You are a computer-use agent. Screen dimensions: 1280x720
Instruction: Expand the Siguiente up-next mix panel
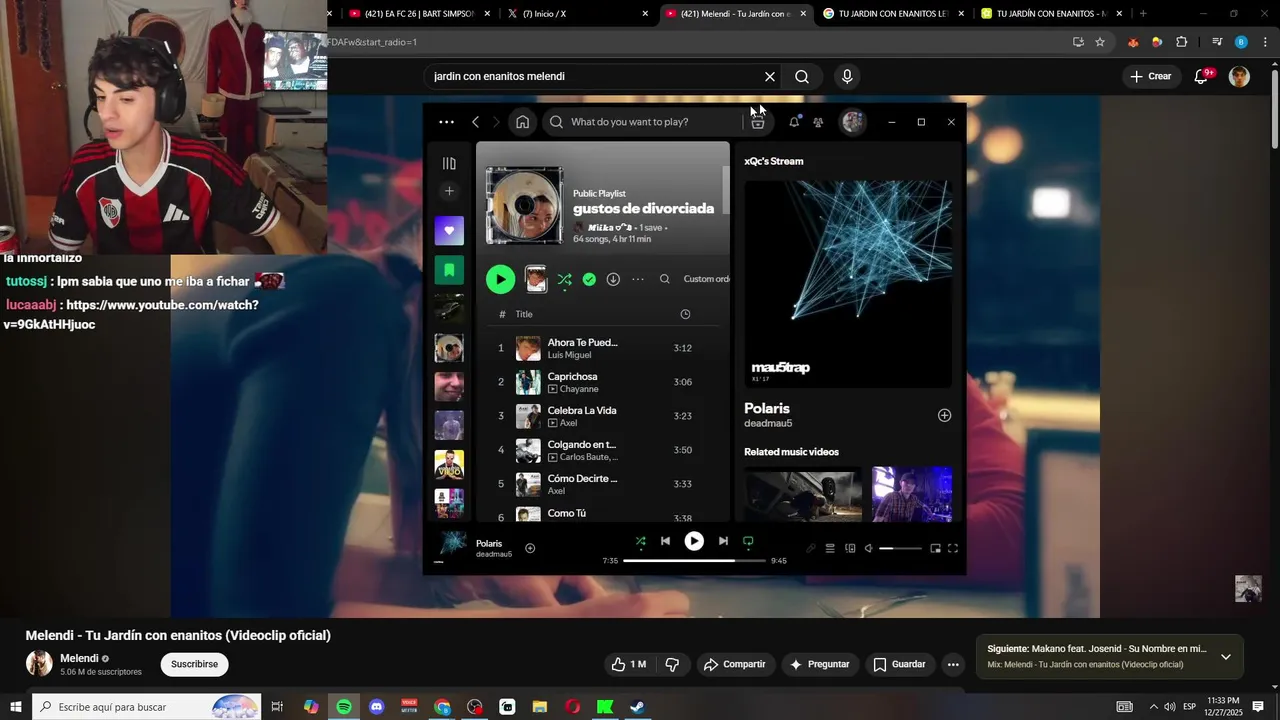(x=1225, y=657)
